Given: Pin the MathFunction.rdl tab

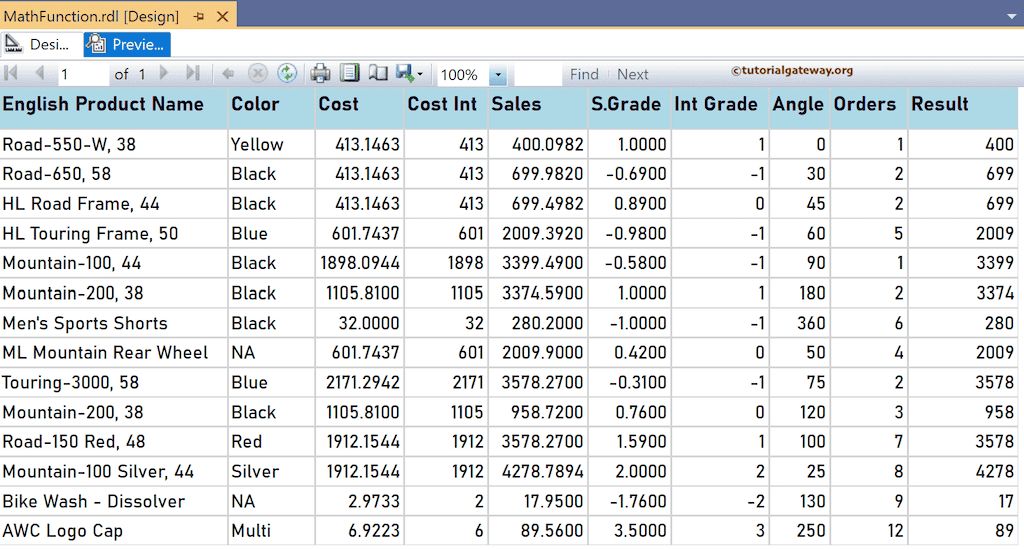Looking at the screenshot, I should pos(199,16).
